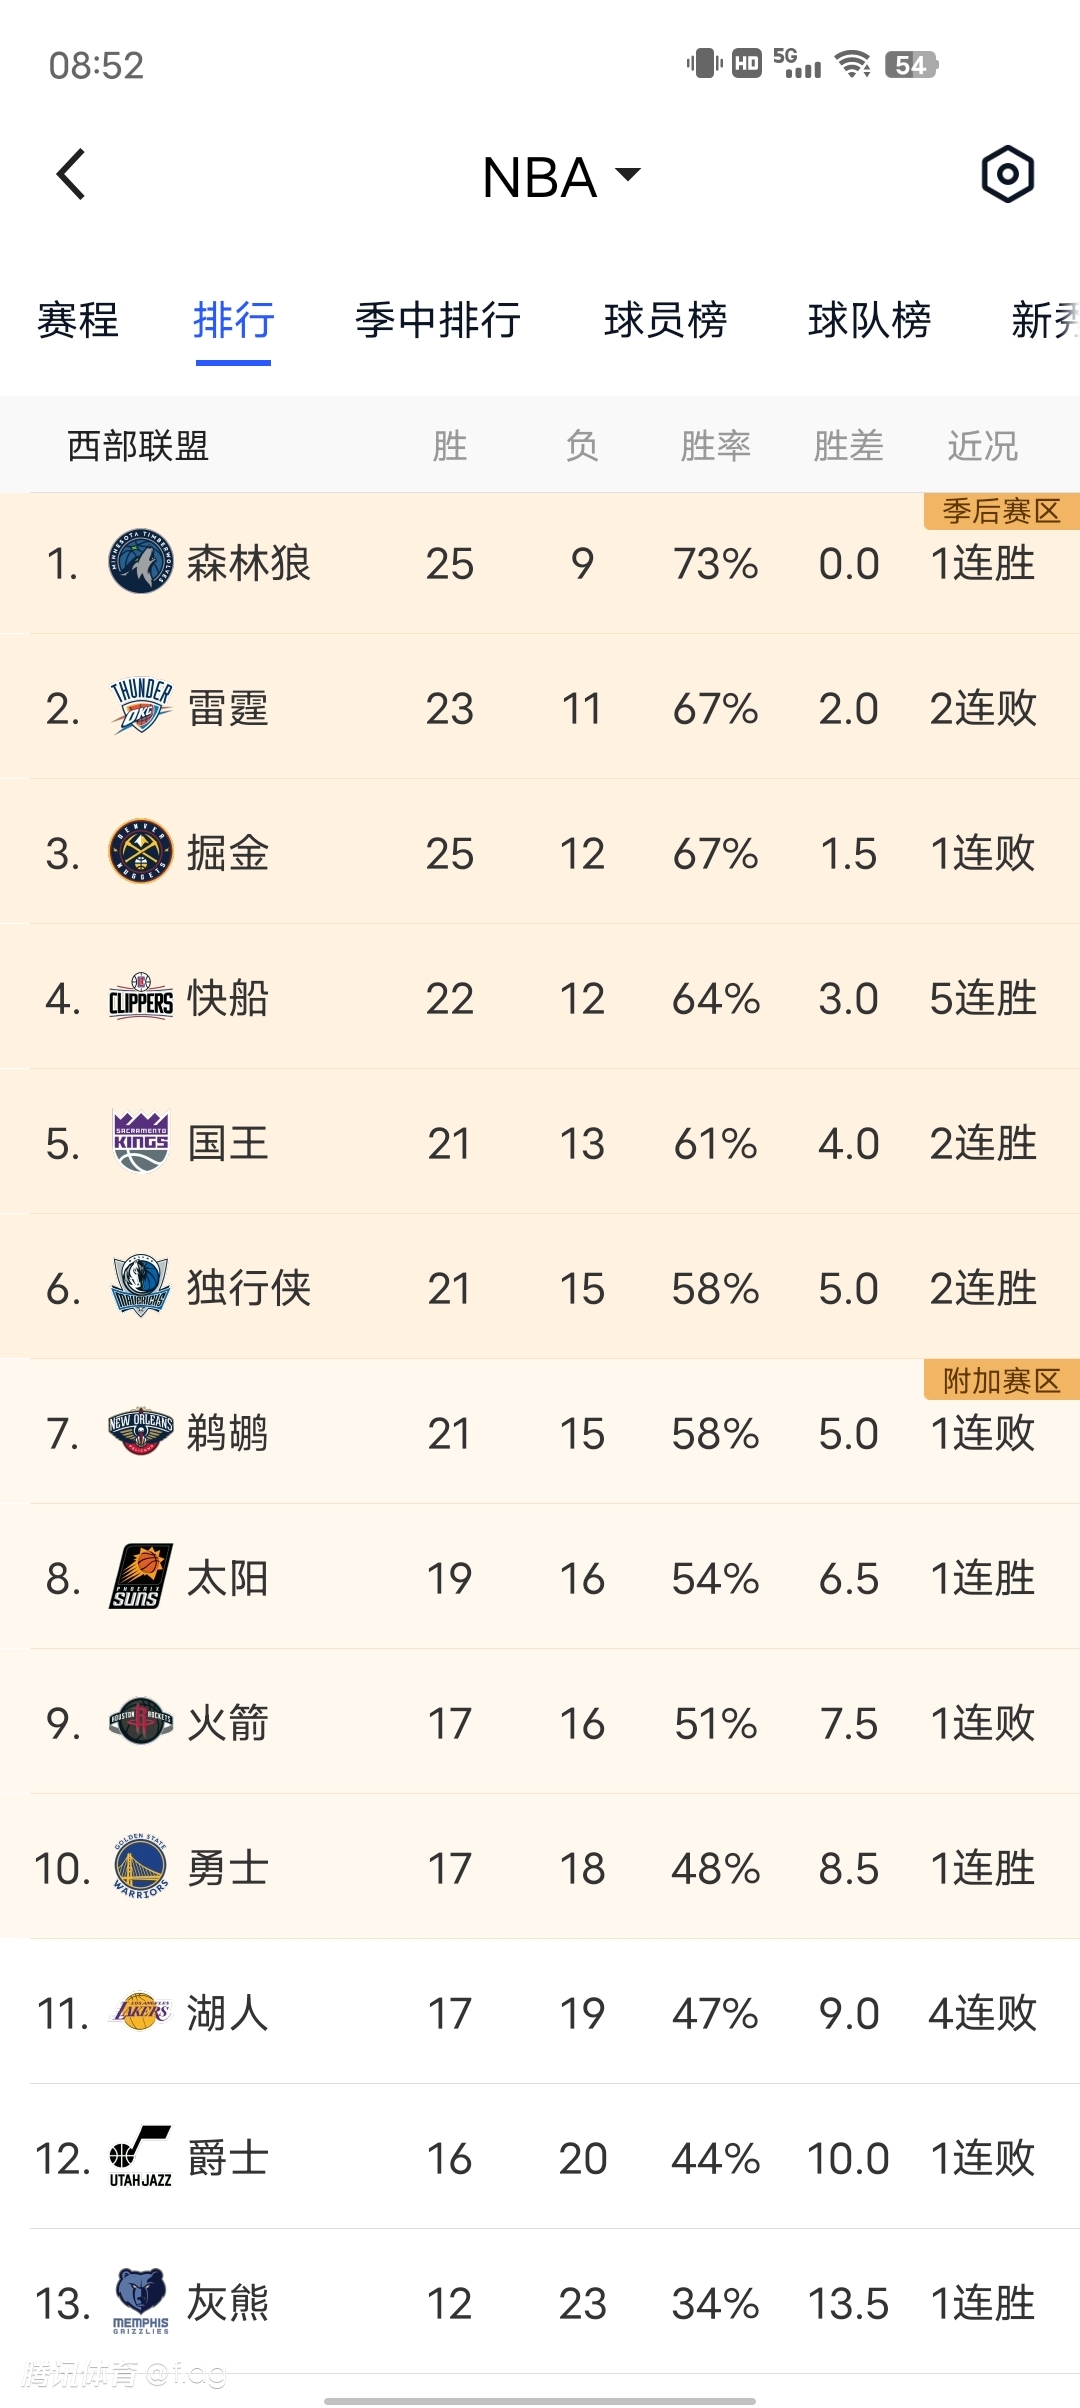Open the 季中排行 tab
The image size is (1080, 2408).
(x=438, y=321)
